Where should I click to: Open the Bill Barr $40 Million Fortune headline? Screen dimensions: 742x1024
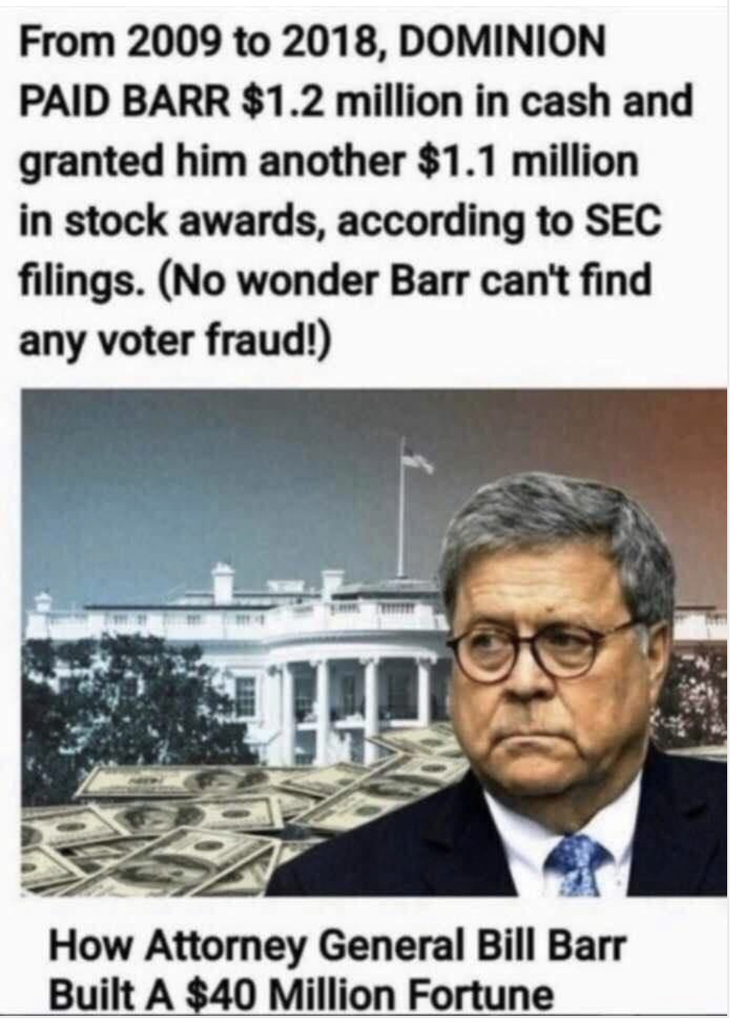pos(338,970)
